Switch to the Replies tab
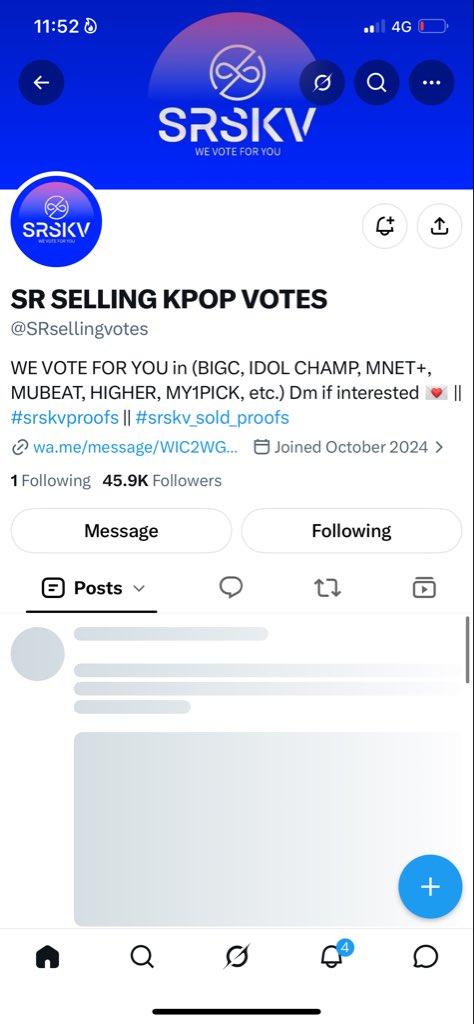474x1024 pixels. click(x=230, y=588)
